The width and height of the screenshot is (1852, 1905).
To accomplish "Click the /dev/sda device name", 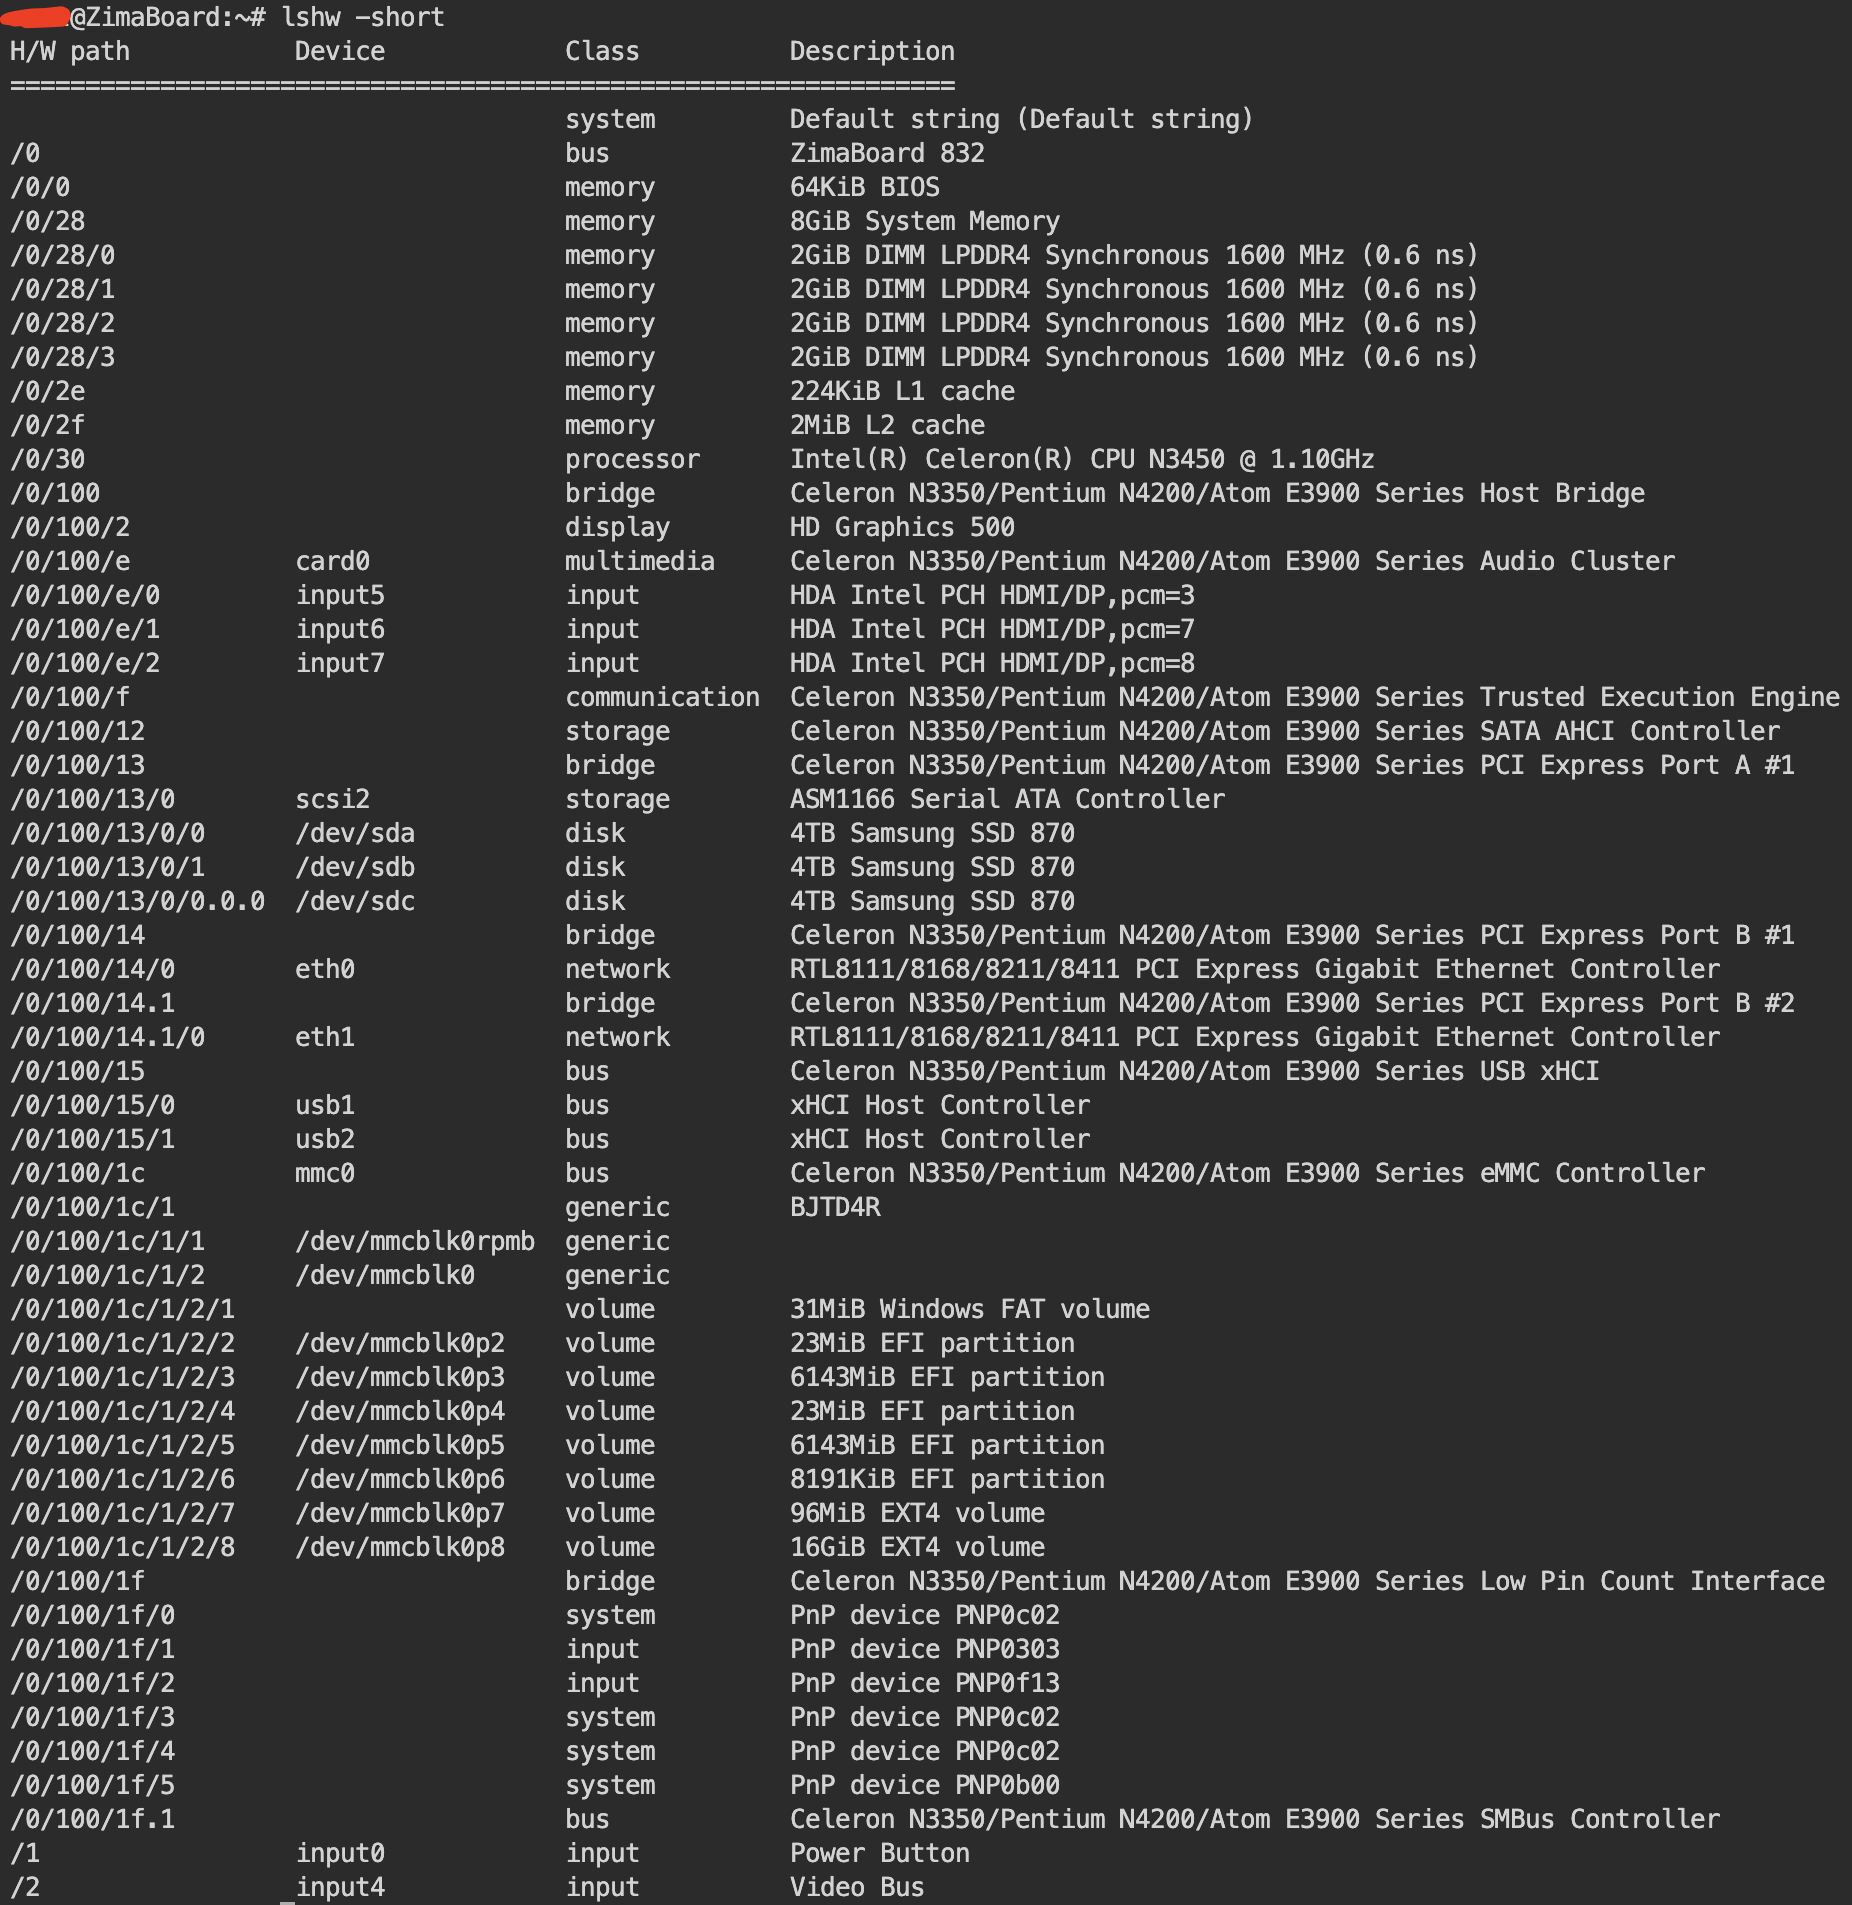I will click(x=355, y=833).
